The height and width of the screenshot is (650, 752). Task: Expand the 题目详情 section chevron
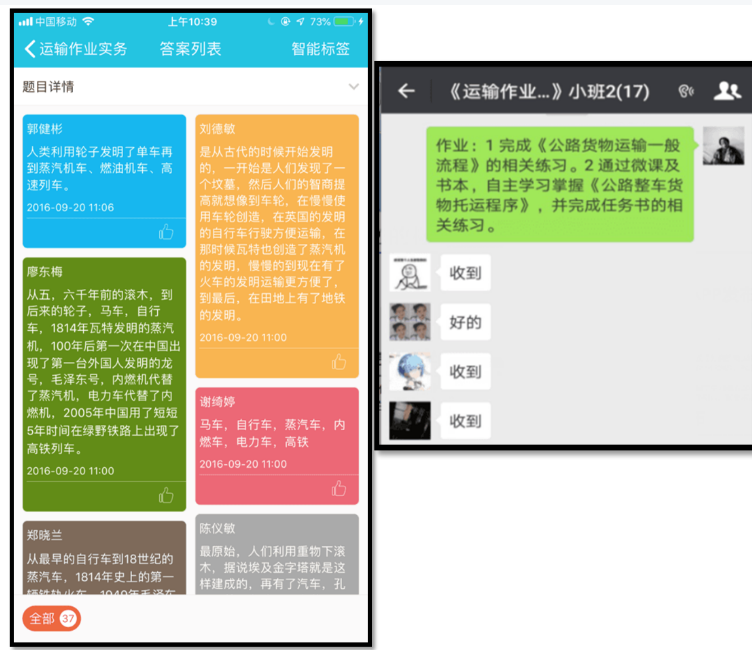click(x=353, y=87)
